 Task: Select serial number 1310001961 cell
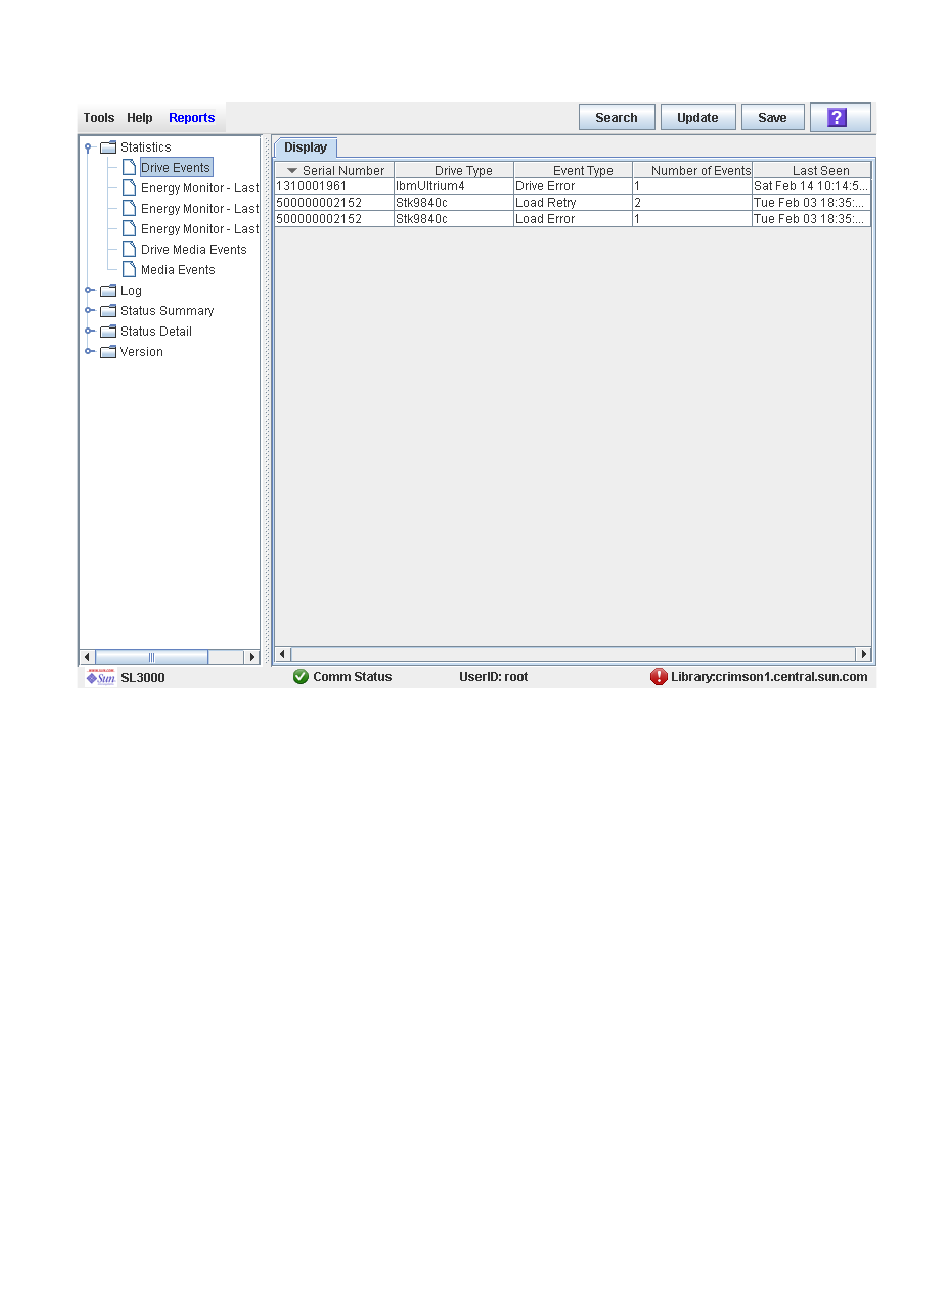coord(335,186)
